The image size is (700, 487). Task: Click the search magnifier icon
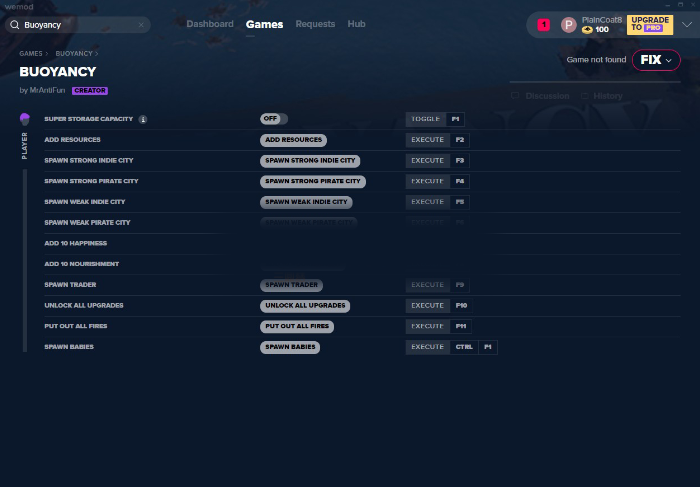(x=14, y=24)
